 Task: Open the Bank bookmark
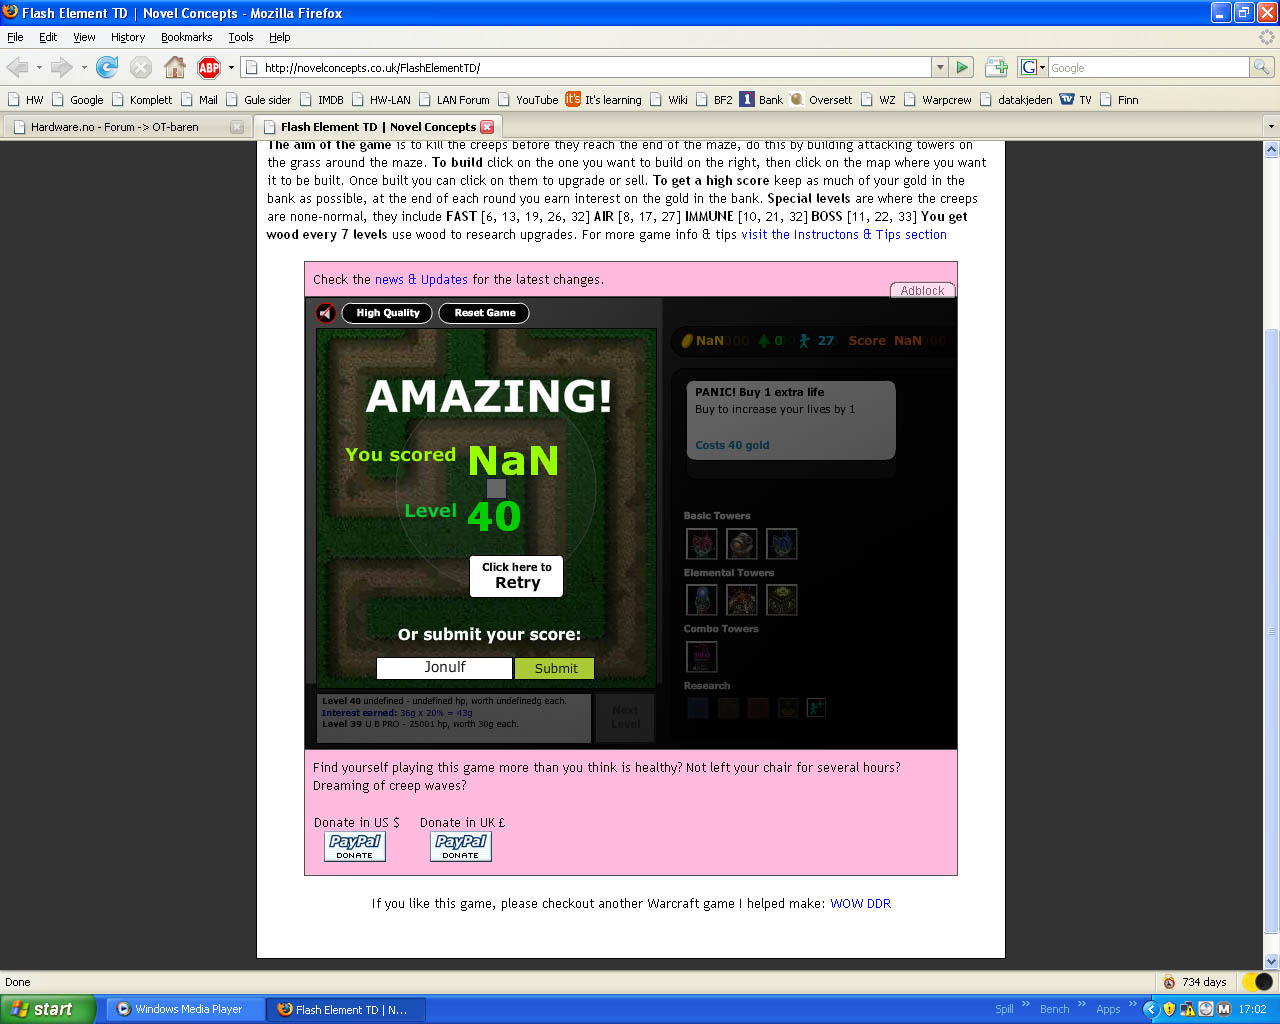761,100
